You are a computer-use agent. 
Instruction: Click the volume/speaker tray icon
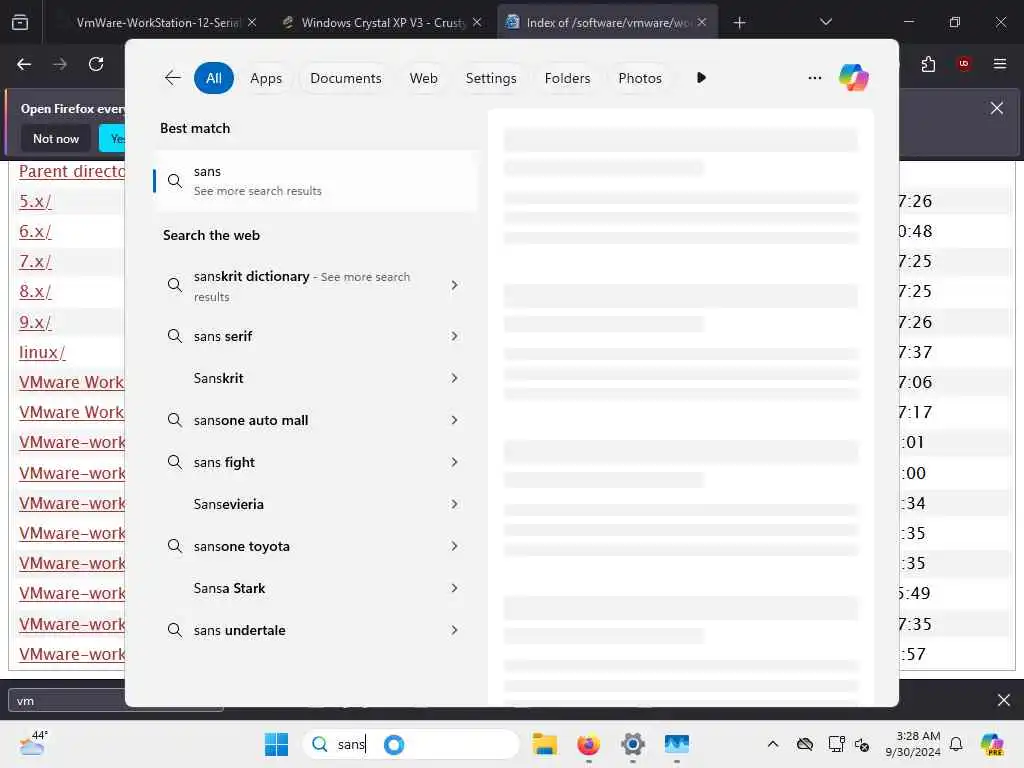862,744
